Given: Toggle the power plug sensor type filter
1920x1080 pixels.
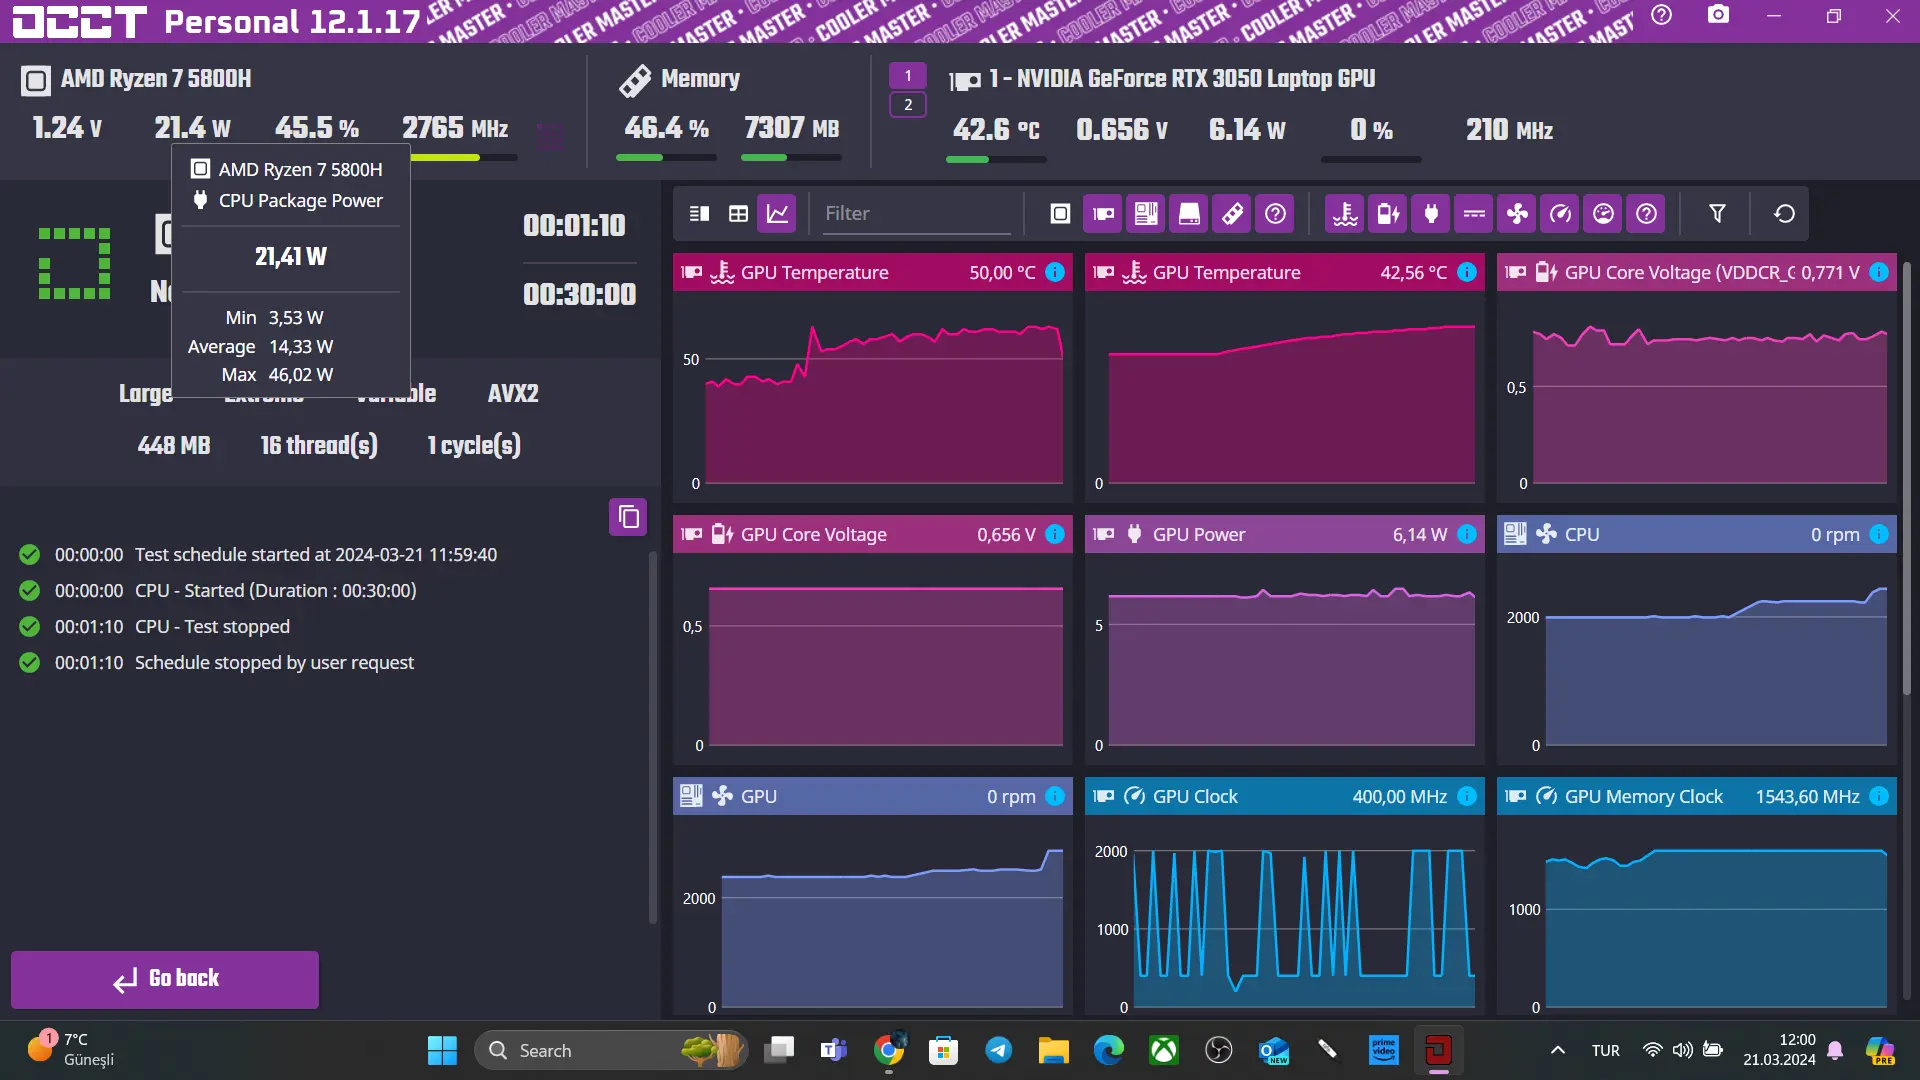Looking at the screenshot, I should click(x=1432, y=214).
